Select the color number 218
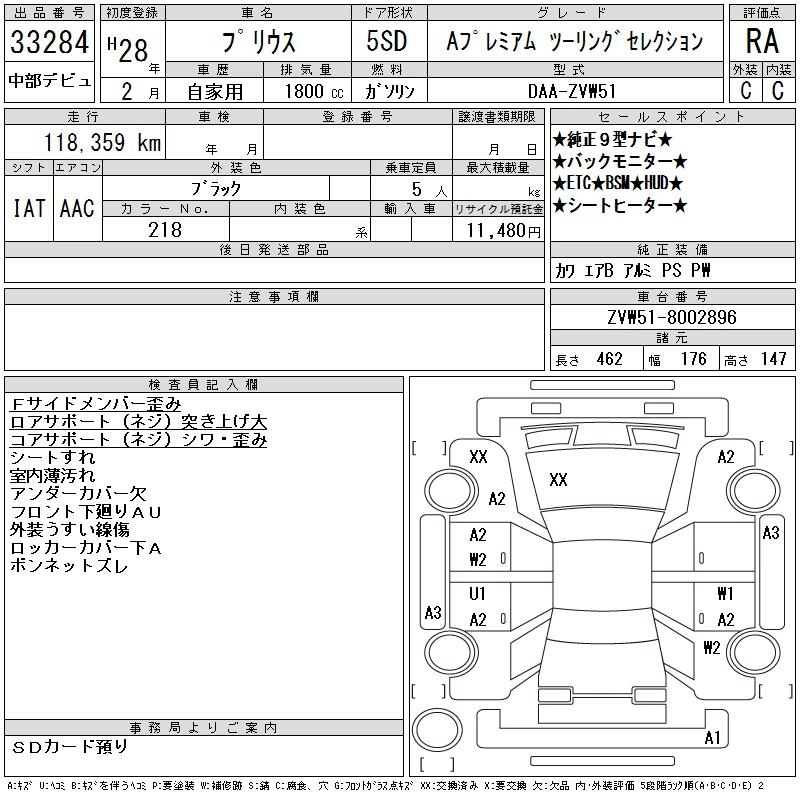The image size is (800, 800). [x=165, y=230]
